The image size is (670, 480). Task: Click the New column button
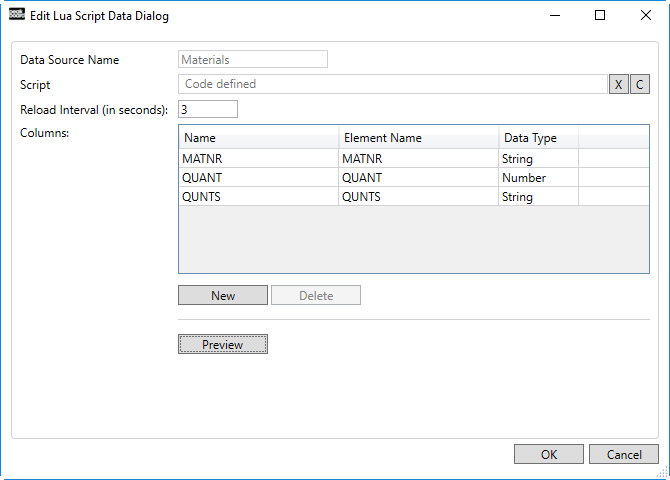[x=223, y=295]
